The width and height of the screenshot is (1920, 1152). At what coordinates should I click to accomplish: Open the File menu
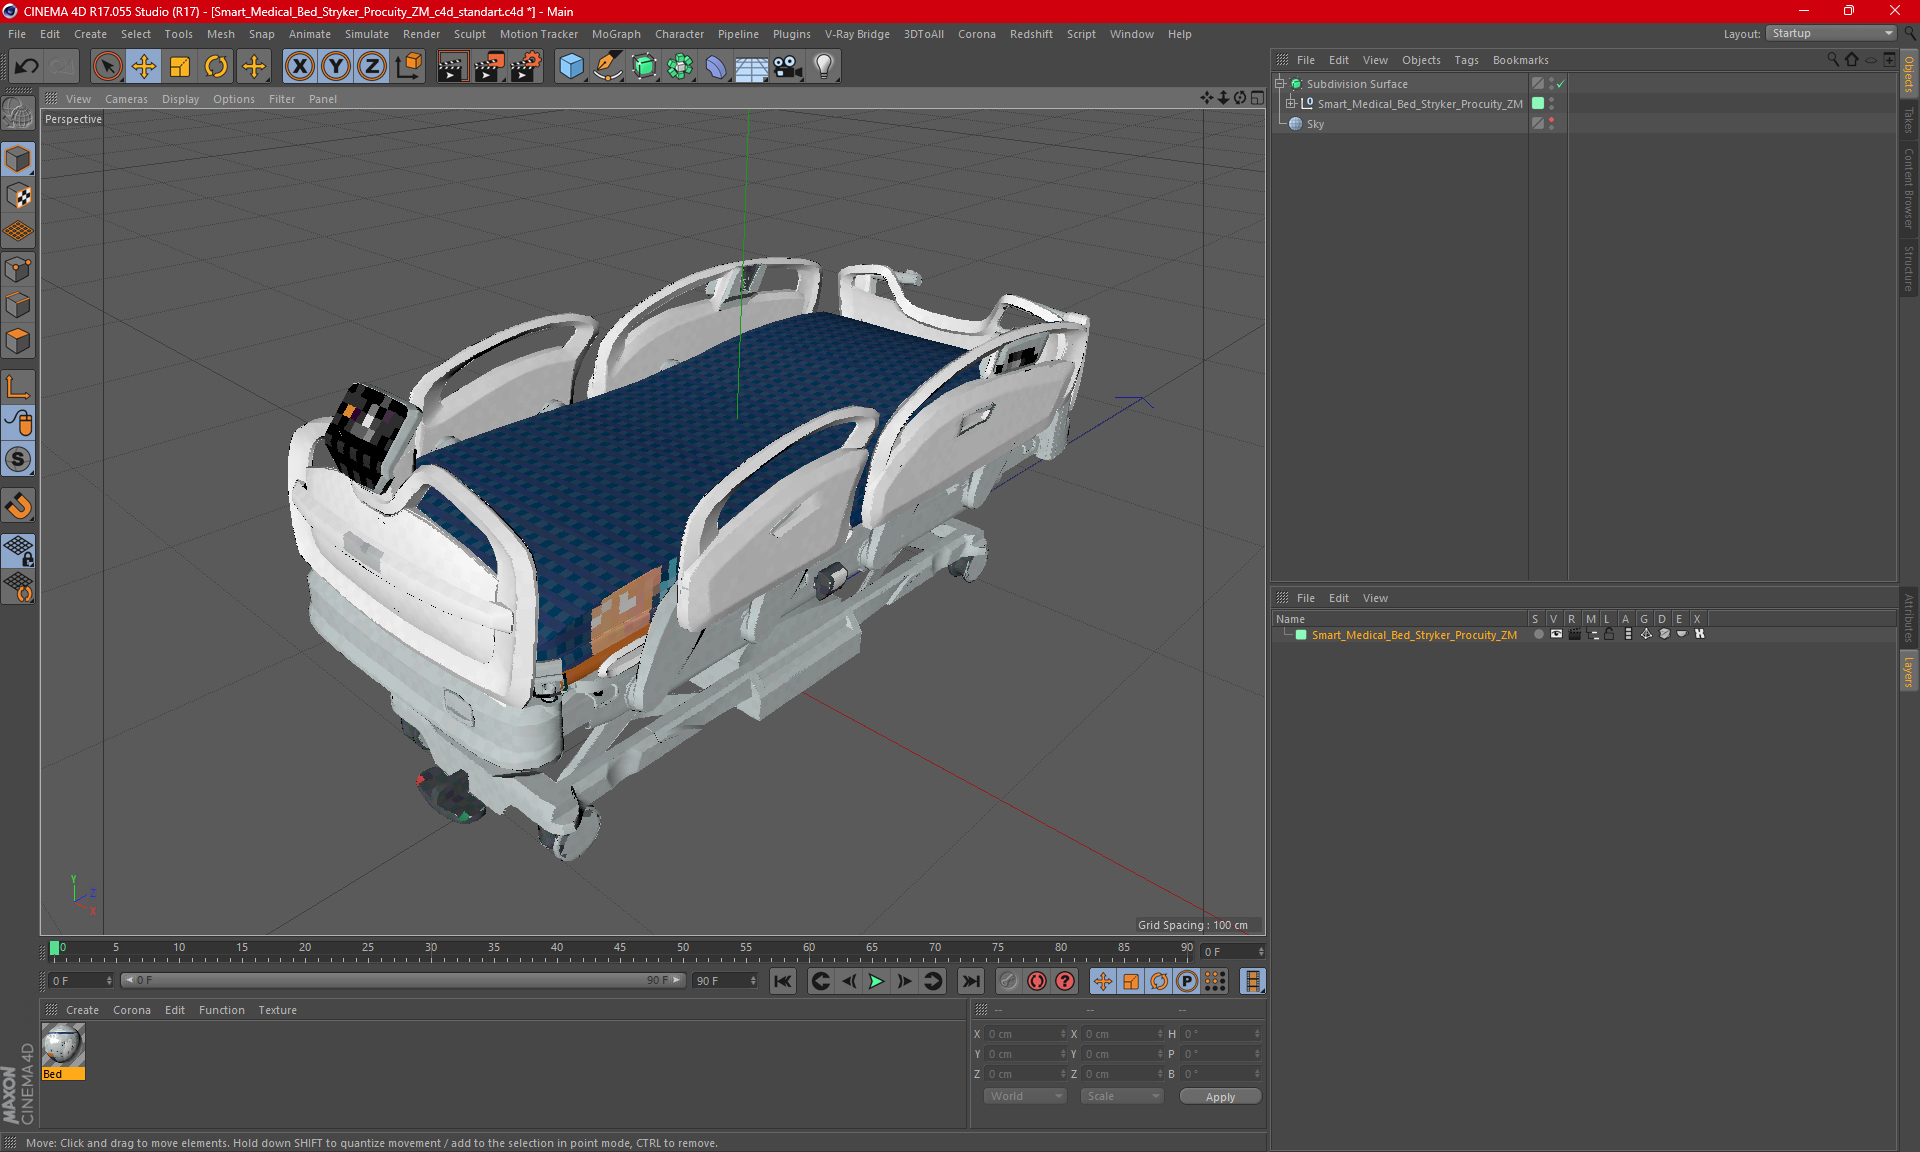point(17,34)
